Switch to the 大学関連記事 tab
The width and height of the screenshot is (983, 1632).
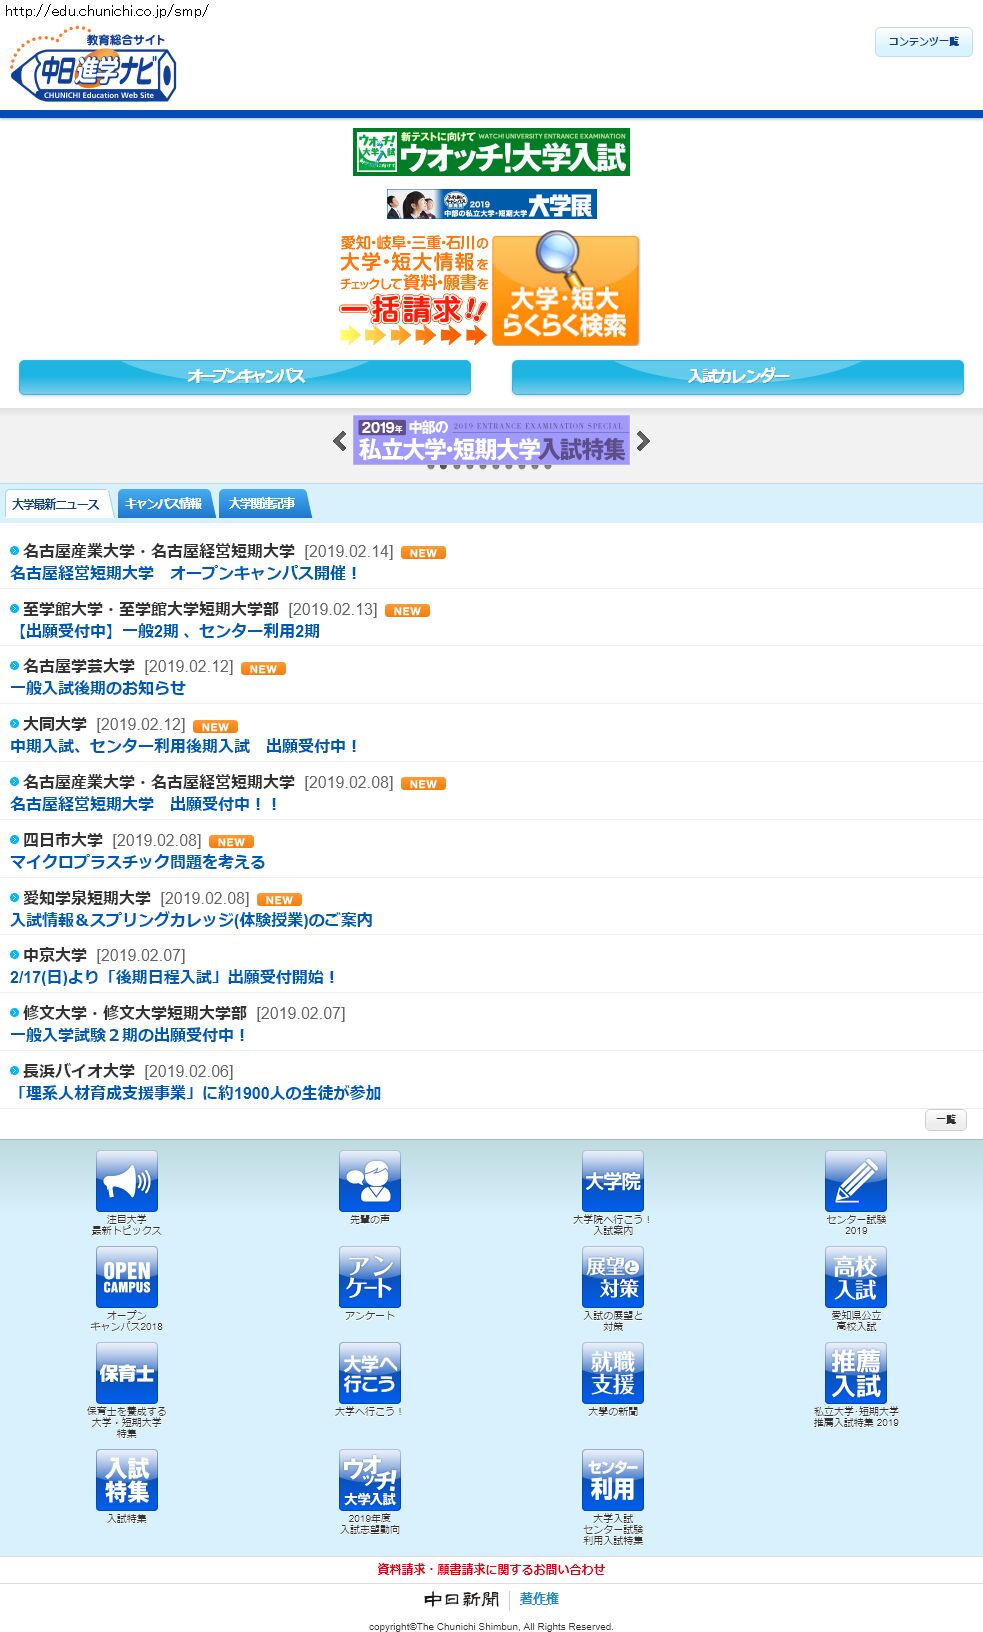[x=262, y=504]
